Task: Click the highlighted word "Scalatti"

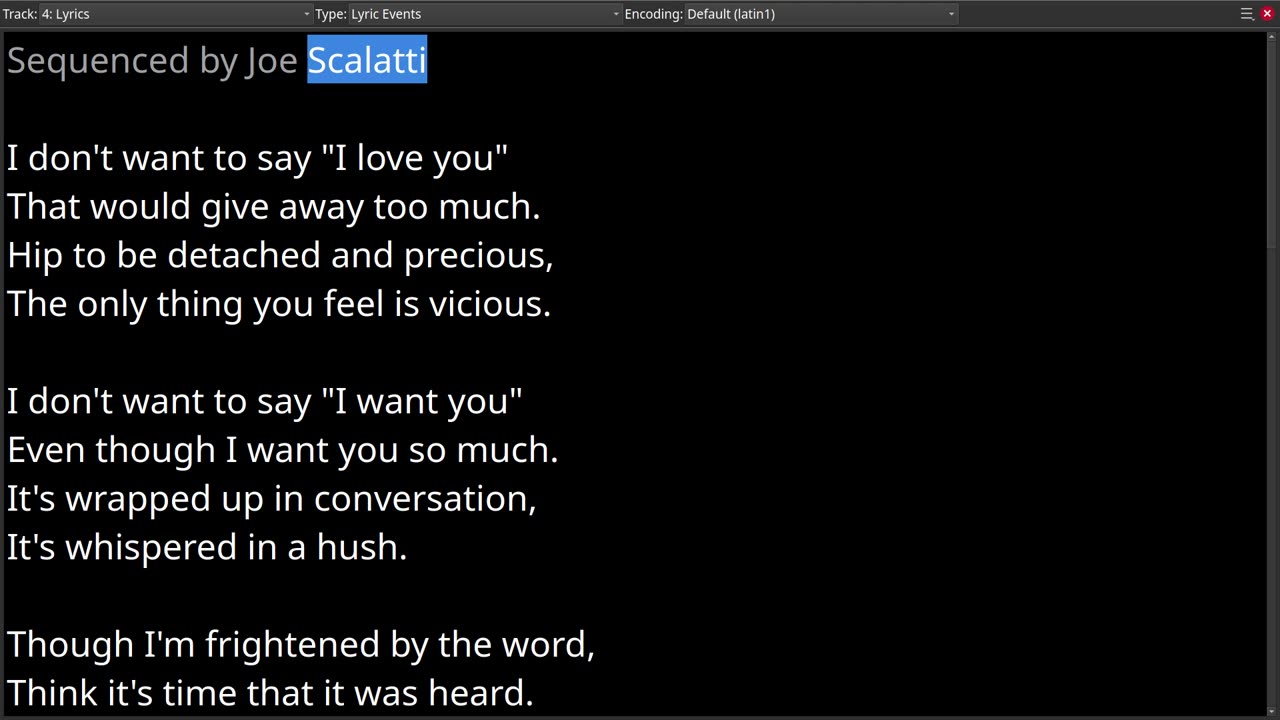Action: coord(367,60)
